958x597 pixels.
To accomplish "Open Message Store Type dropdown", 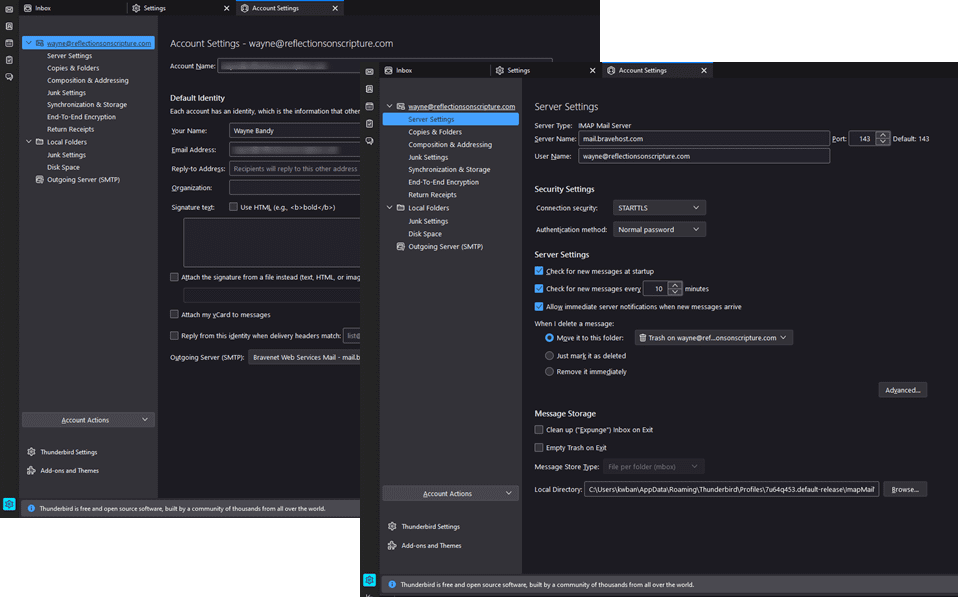I will pos(654,467).
